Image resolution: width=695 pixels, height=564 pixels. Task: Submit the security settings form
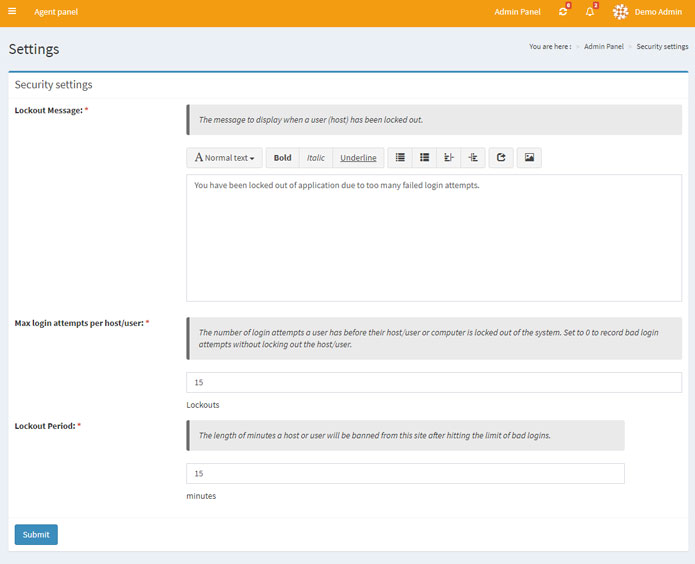pos(36,534)
